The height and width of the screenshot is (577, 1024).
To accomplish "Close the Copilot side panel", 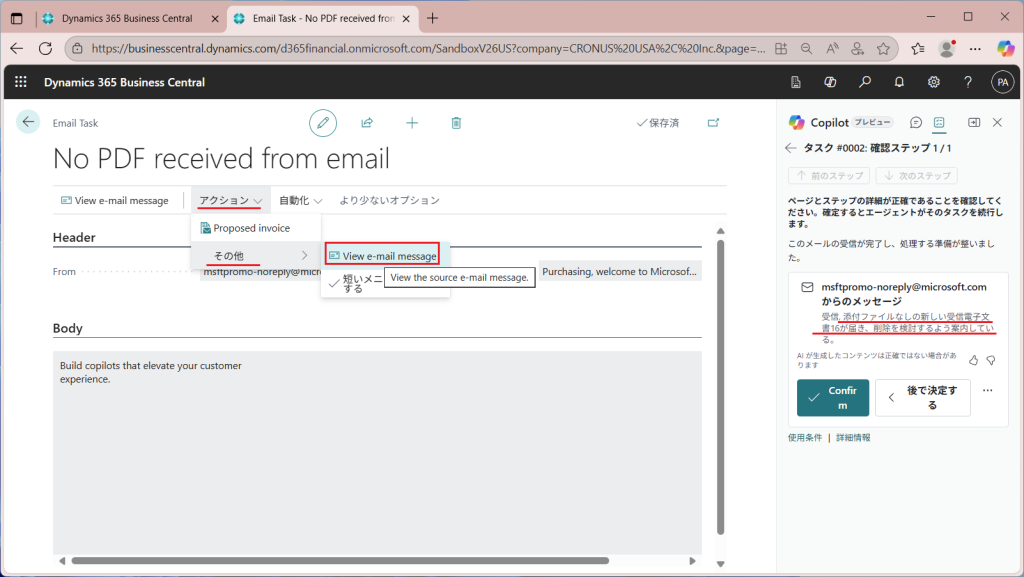I will (x=997, y=123).
